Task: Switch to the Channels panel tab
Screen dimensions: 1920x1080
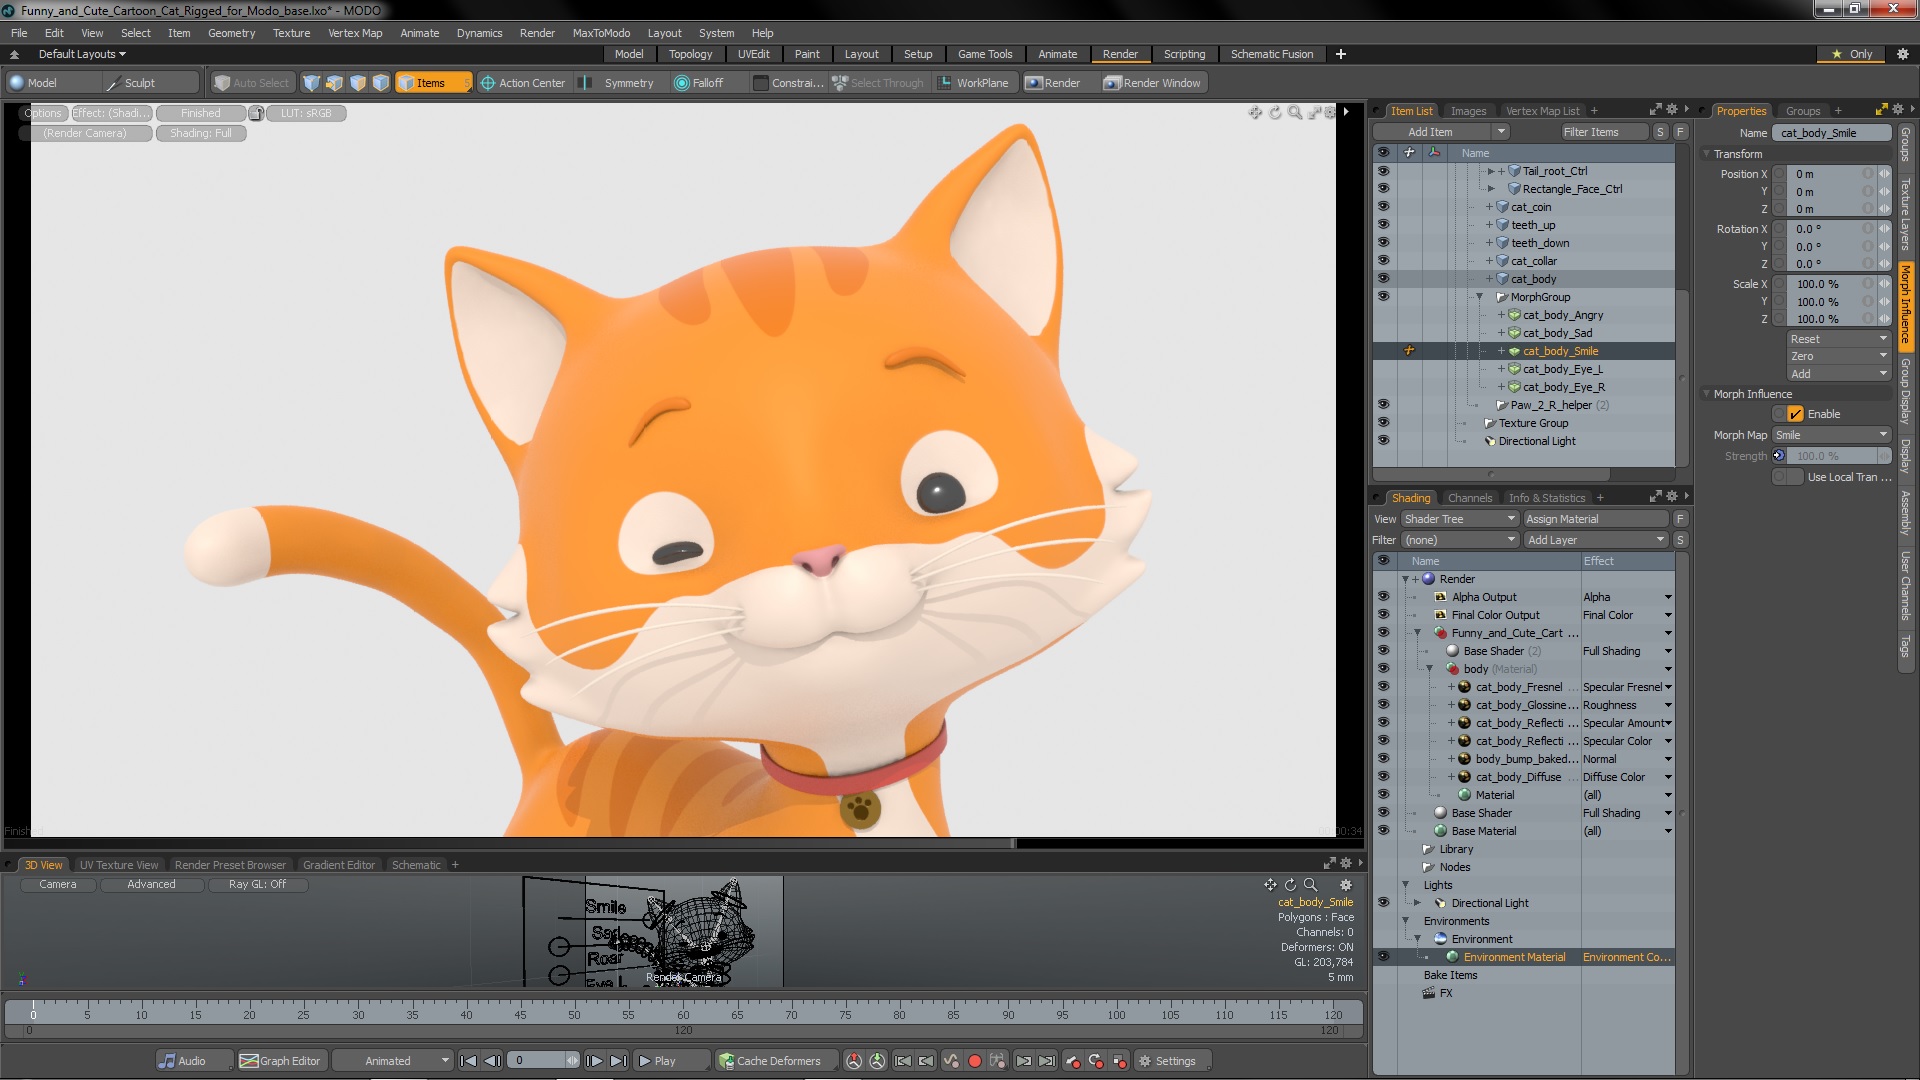Action: pyautogui.click(x=1468, y=496)
